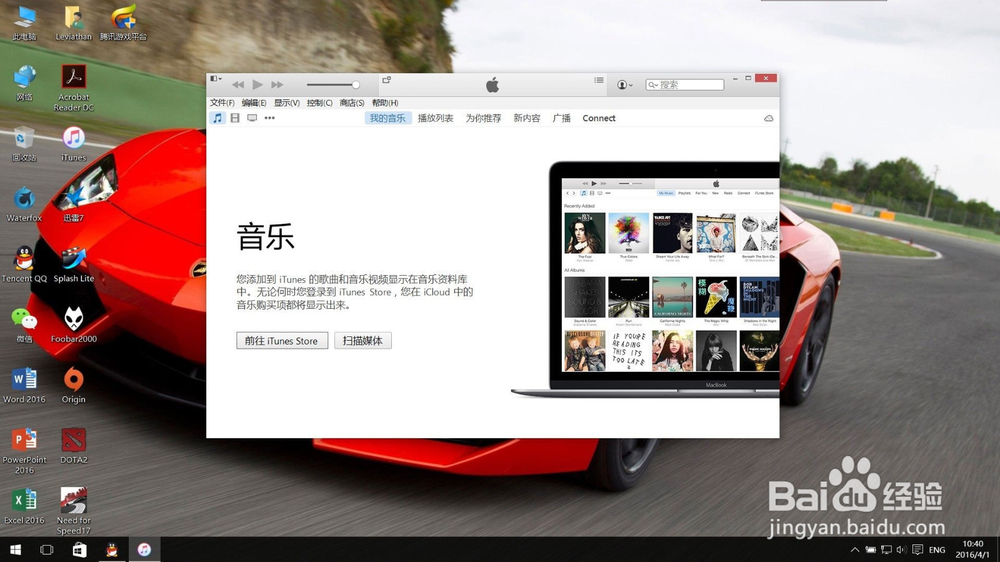The image size is (1000, 562).
Task: Select the iTunes desktop shortcut
Action: click(73, 144)
